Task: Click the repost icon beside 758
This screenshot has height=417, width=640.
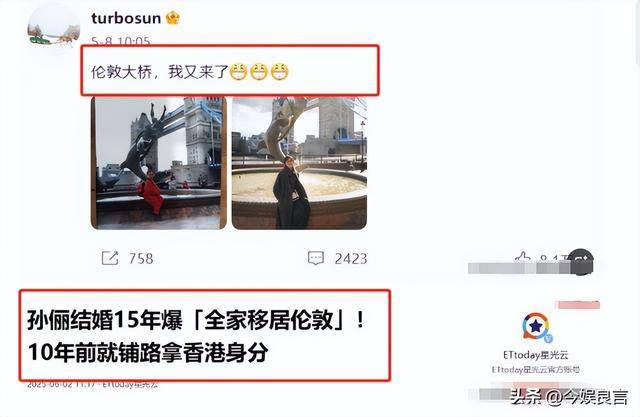Action: 110,258
